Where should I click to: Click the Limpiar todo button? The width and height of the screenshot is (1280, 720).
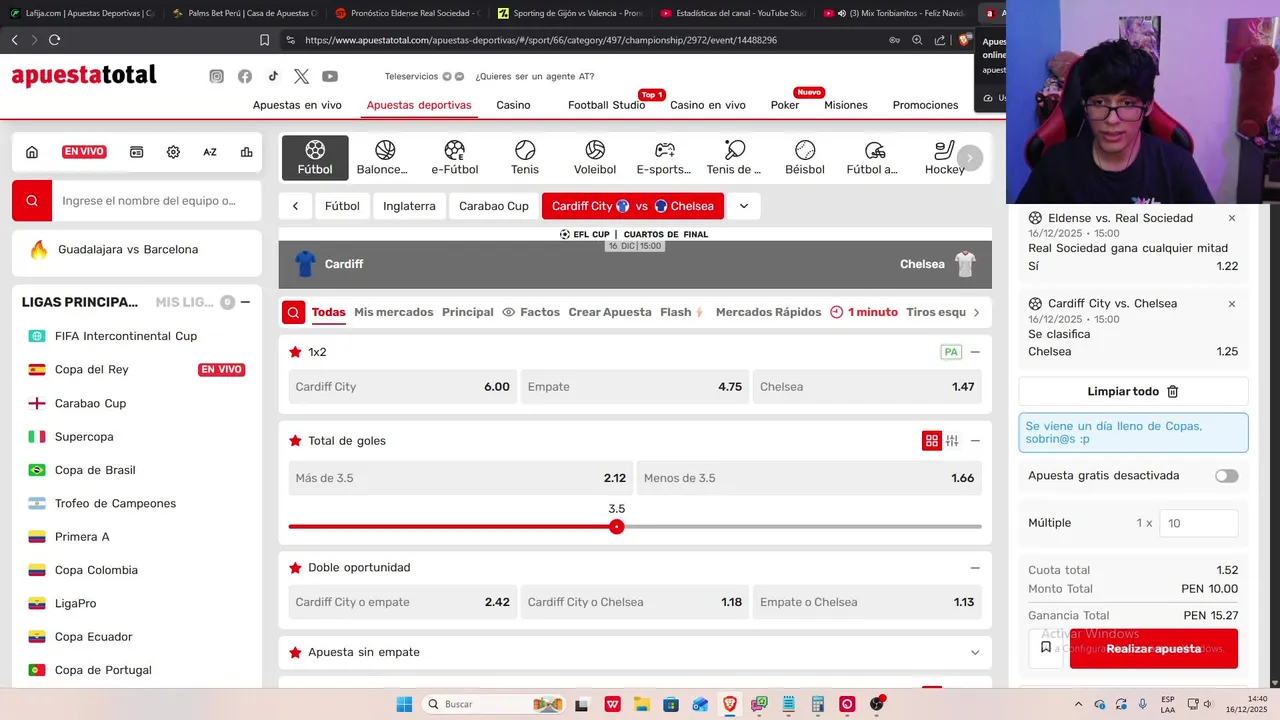pyautogui.click(x=1133, y=392)
